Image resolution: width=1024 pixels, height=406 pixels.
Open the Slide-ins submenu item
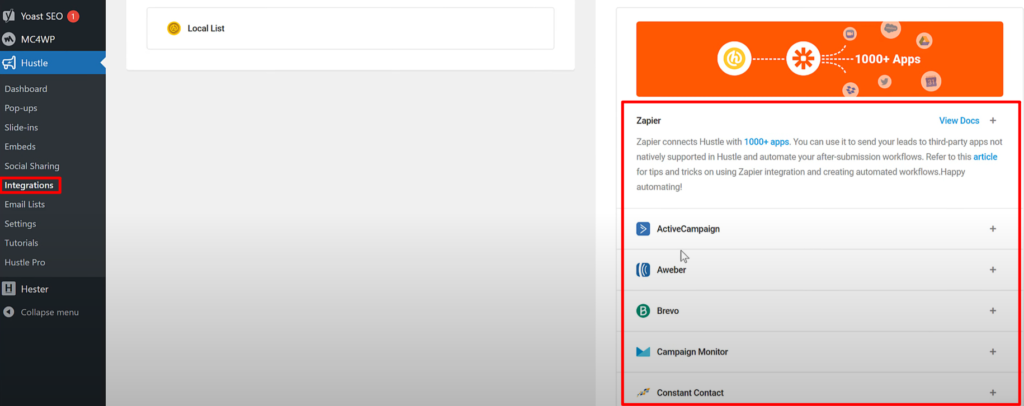(x=21, y=127)
